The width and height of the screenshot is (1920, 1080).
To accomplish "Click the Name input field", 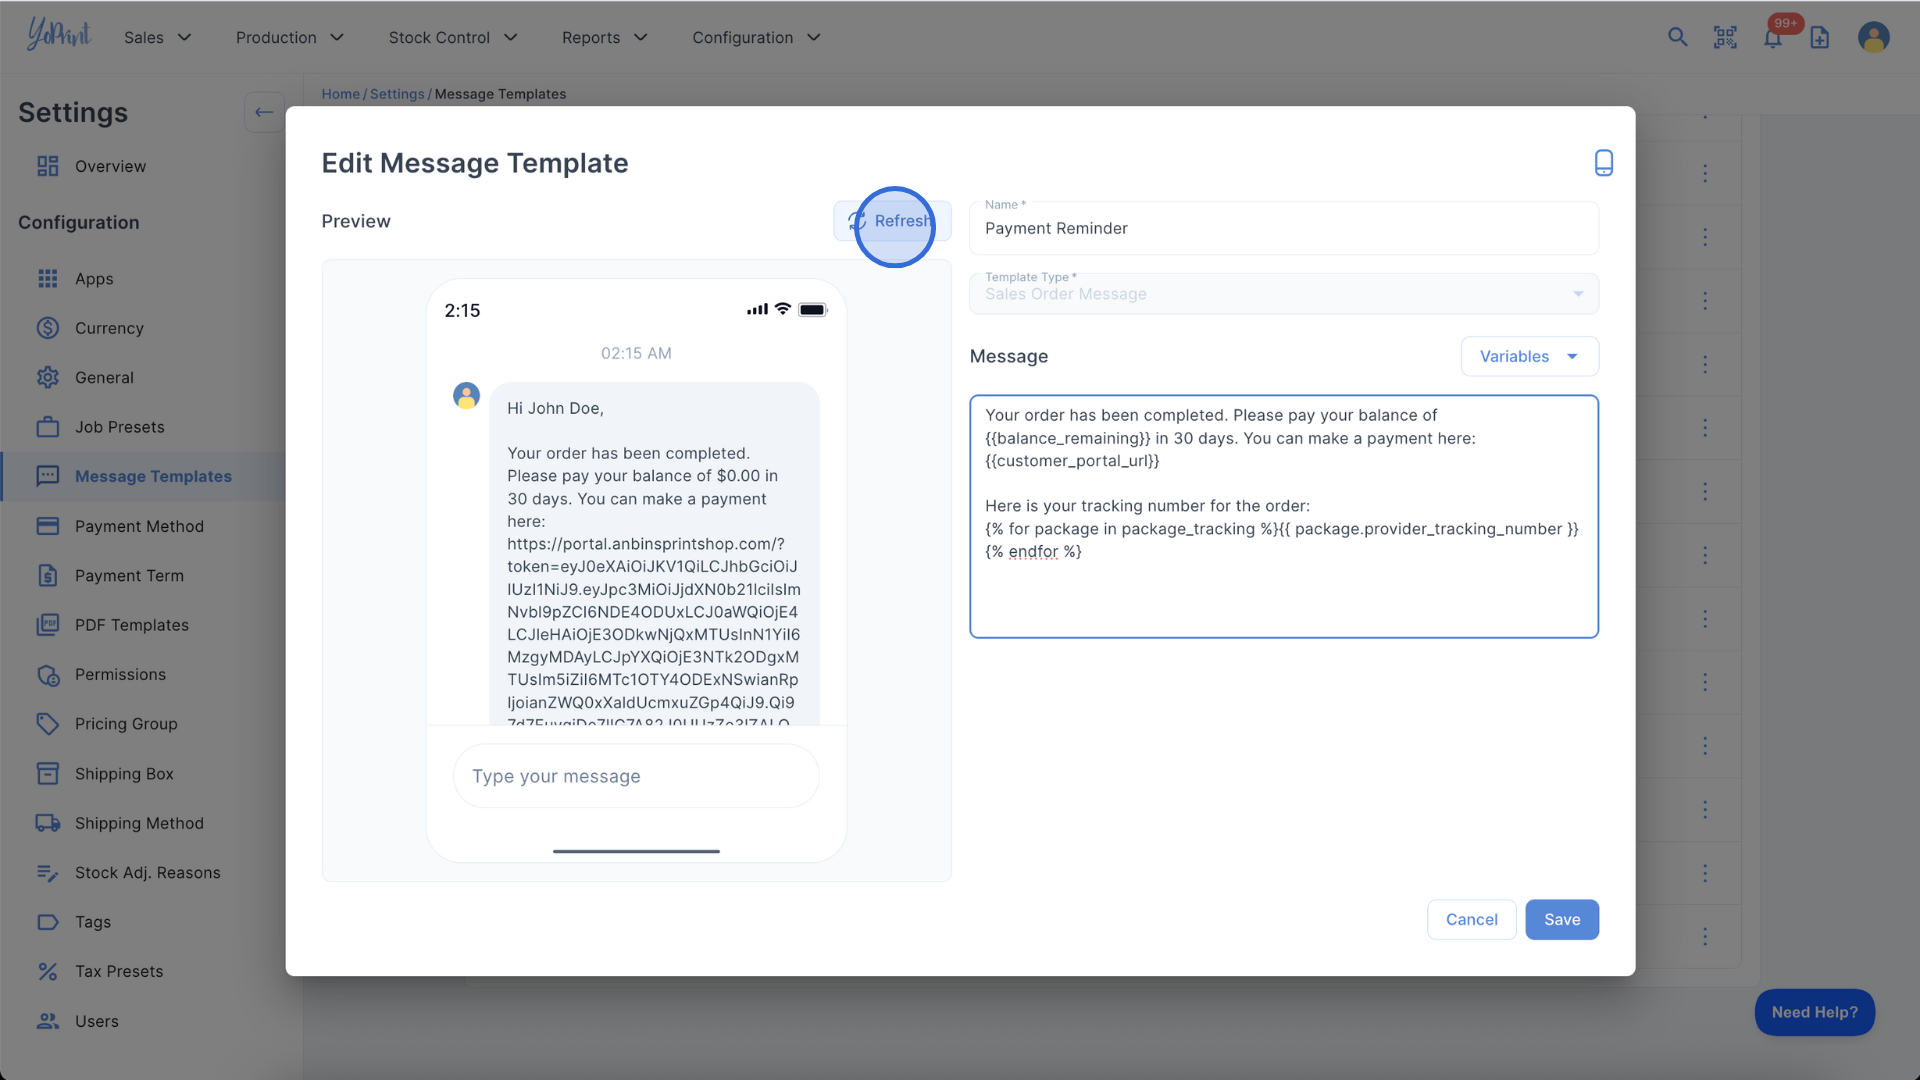I will point(1283,229).
